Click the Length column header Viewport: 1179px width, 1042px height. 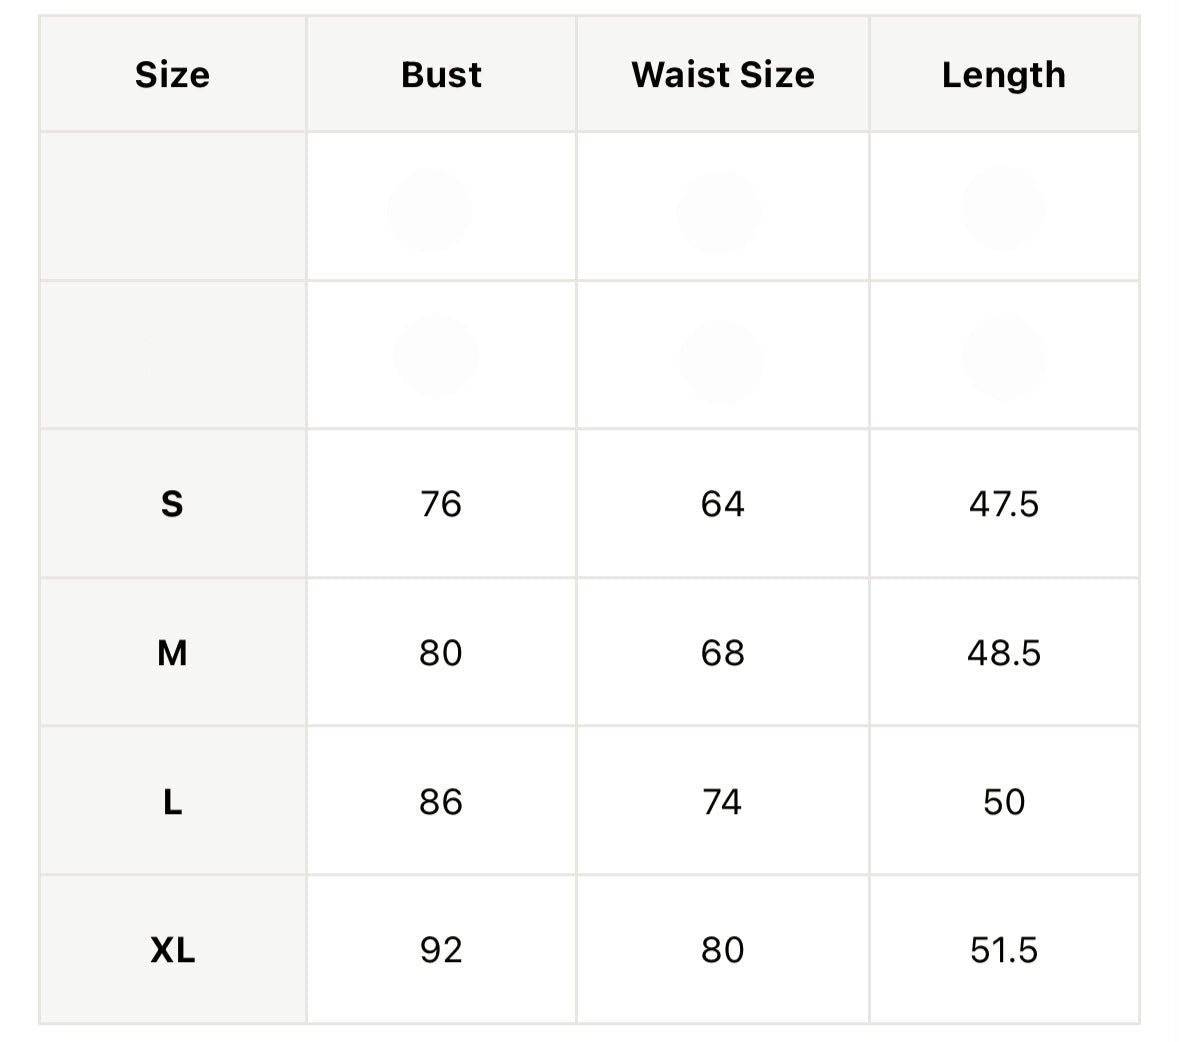(1004, 75)
